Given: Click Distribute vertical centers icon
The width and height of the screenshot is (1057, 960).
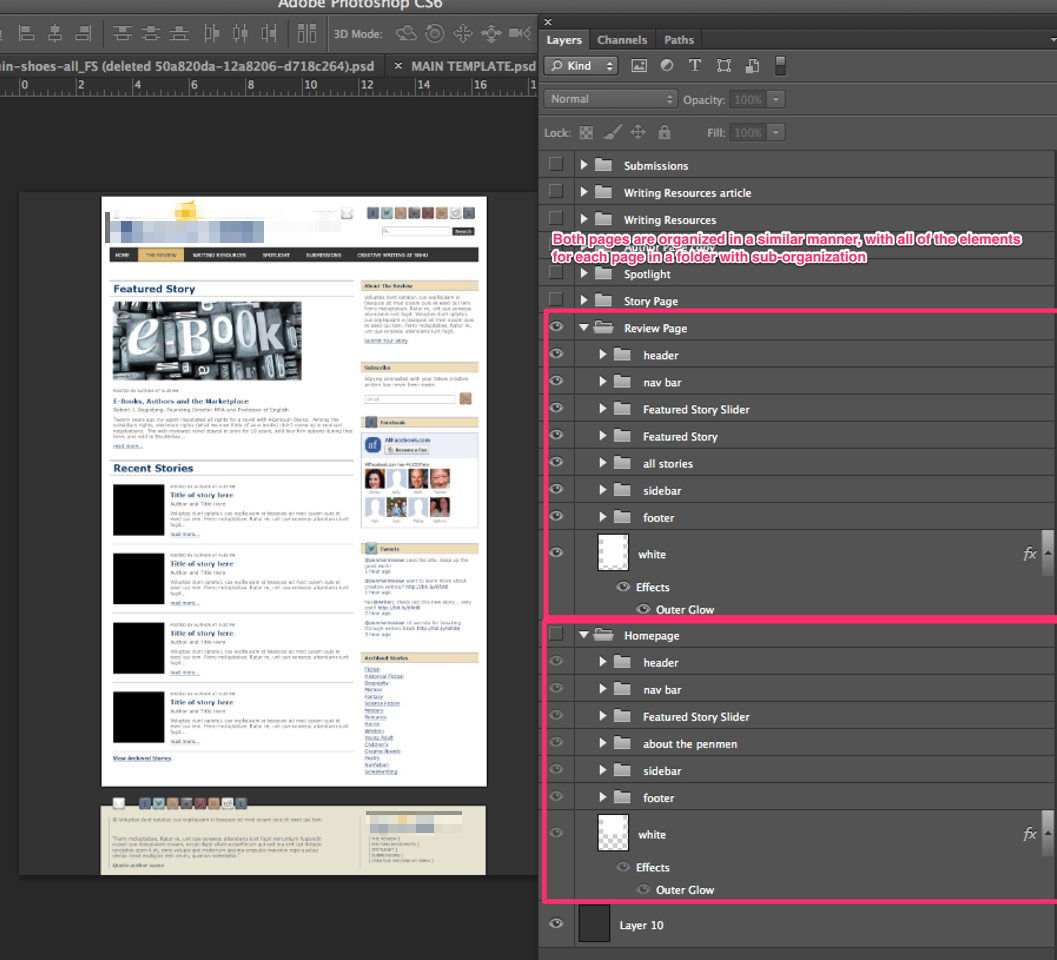Looking at the screenshot, I should pyautogui.click(x=150, y=33).
